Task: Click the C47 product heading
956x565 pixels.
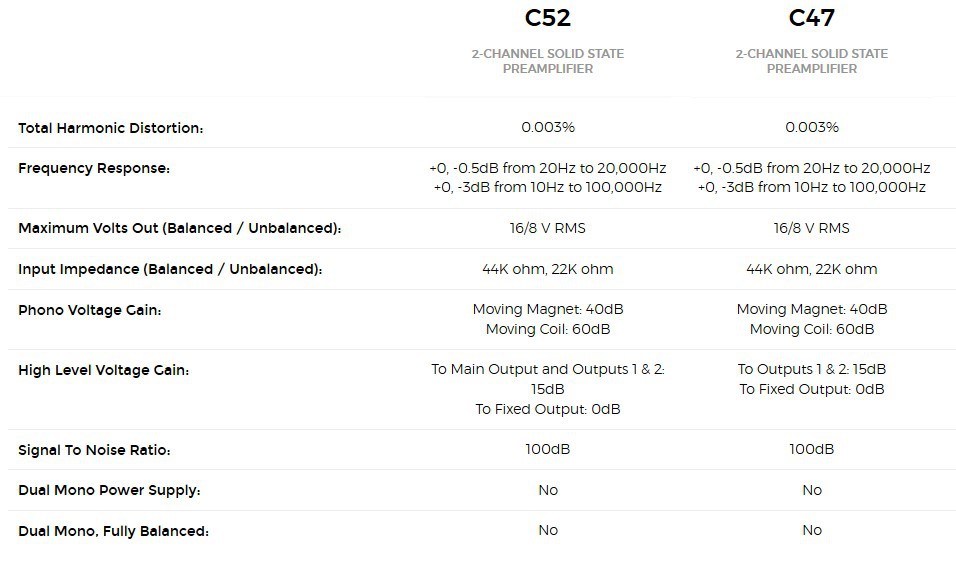Action: point(811,18)
